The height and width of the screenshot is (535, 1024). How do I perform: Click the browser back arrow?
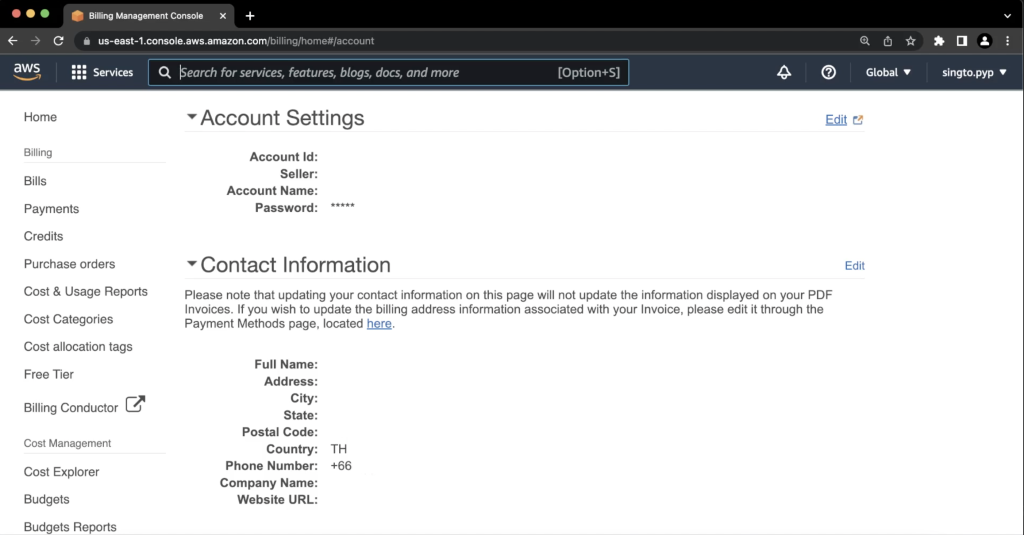pyautogui.click(x=13, y=41)
